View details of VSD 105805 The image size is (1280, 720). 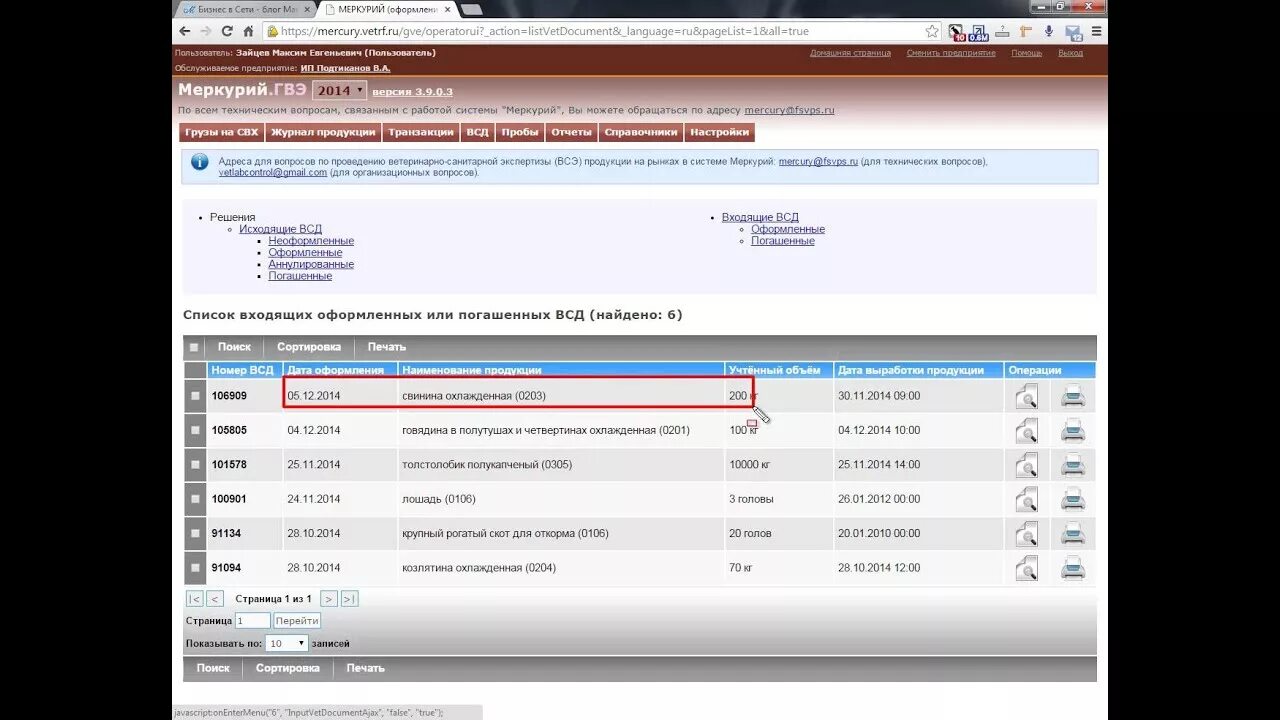pyautogui.click(x=1026, y=431)
